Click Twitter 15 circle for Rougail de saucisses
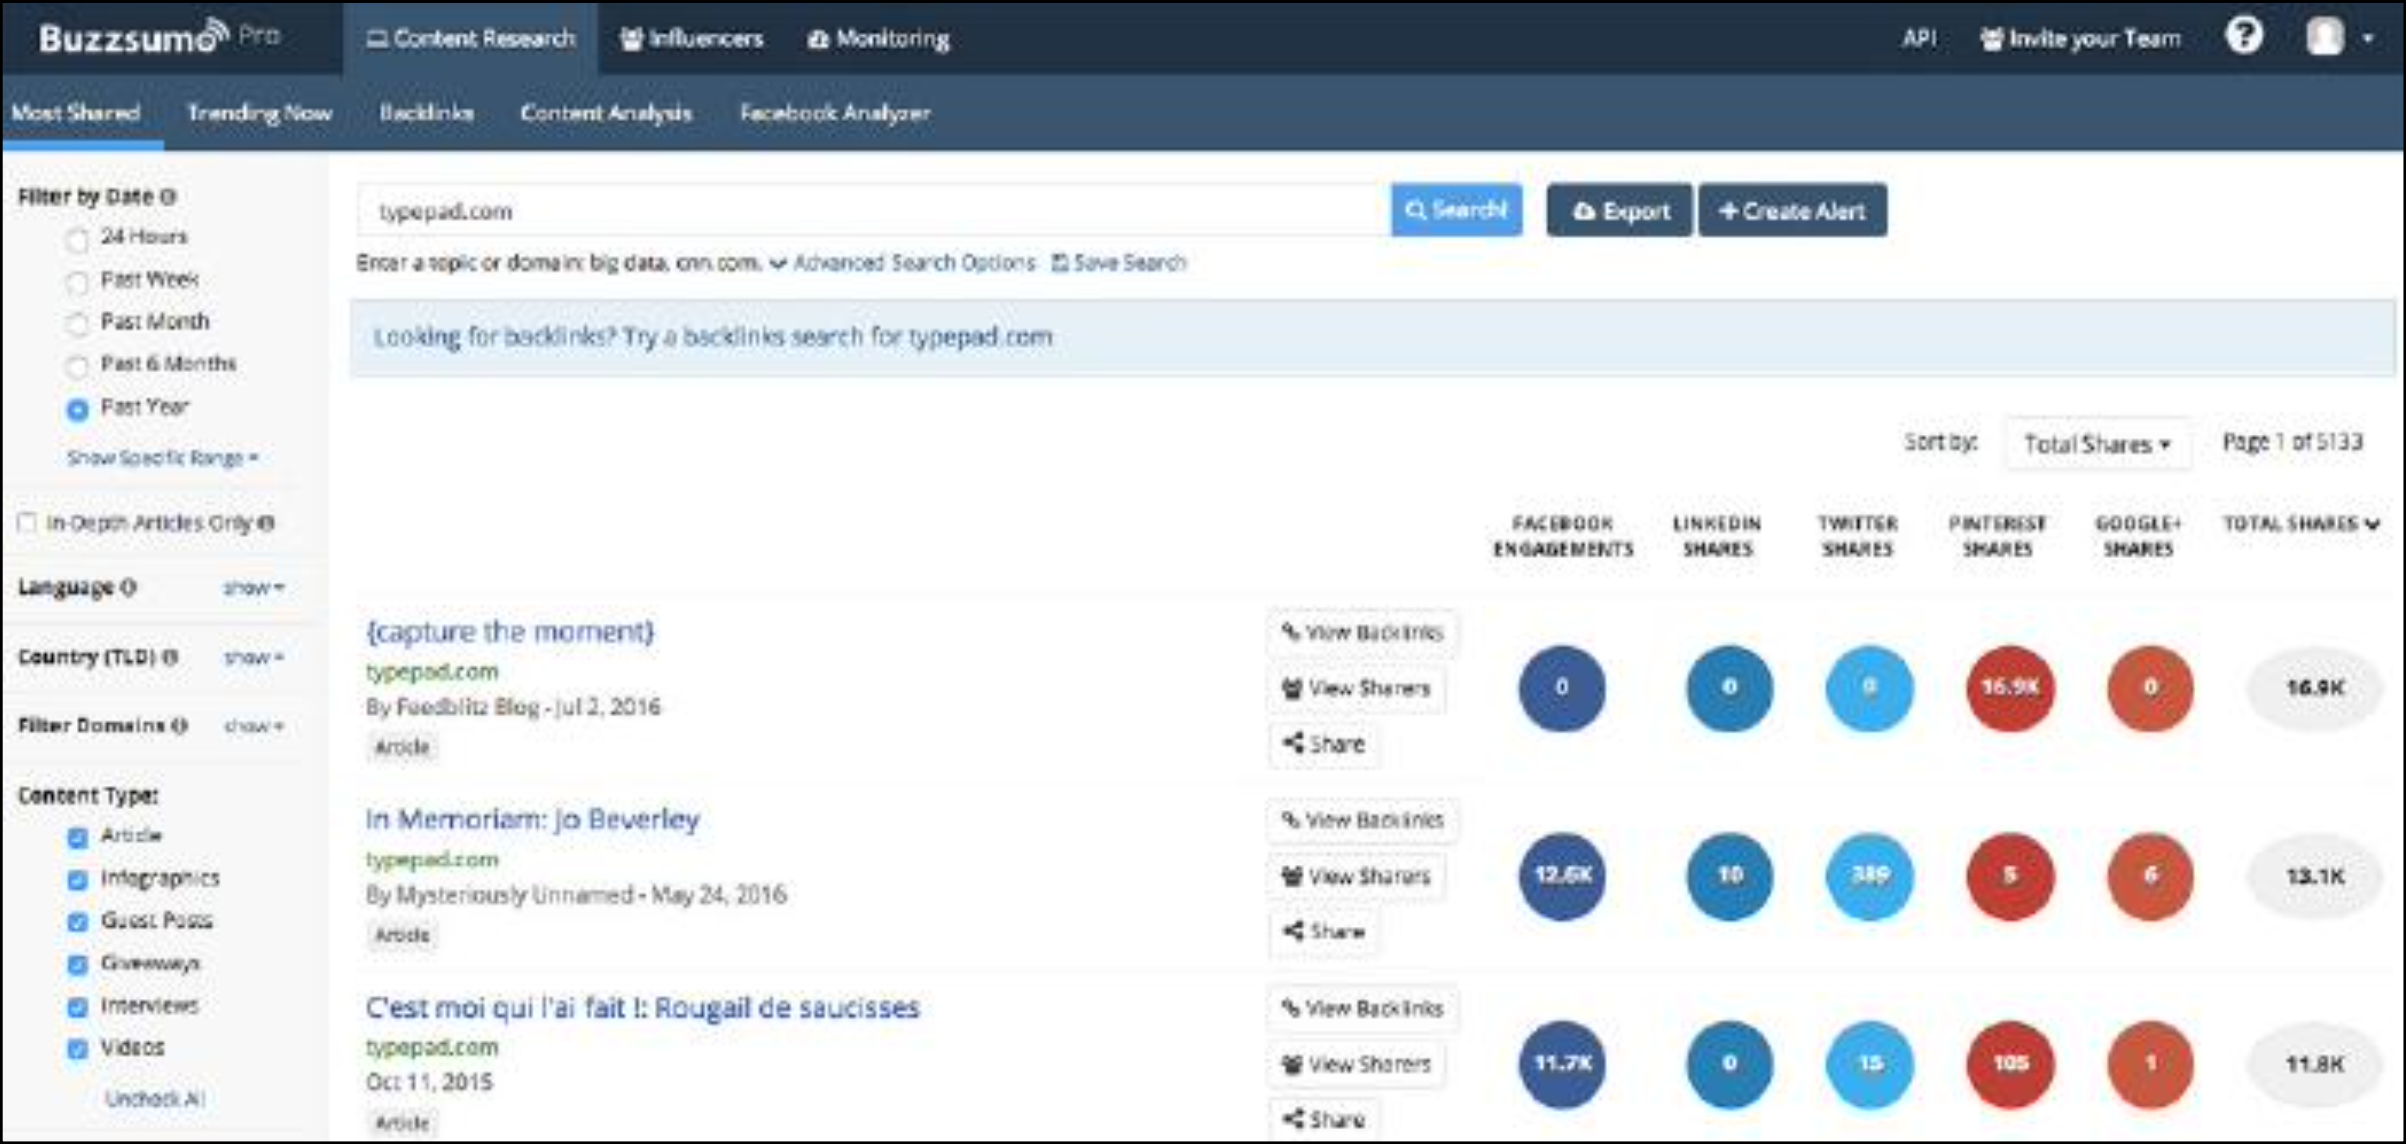 point(1869,1064)
